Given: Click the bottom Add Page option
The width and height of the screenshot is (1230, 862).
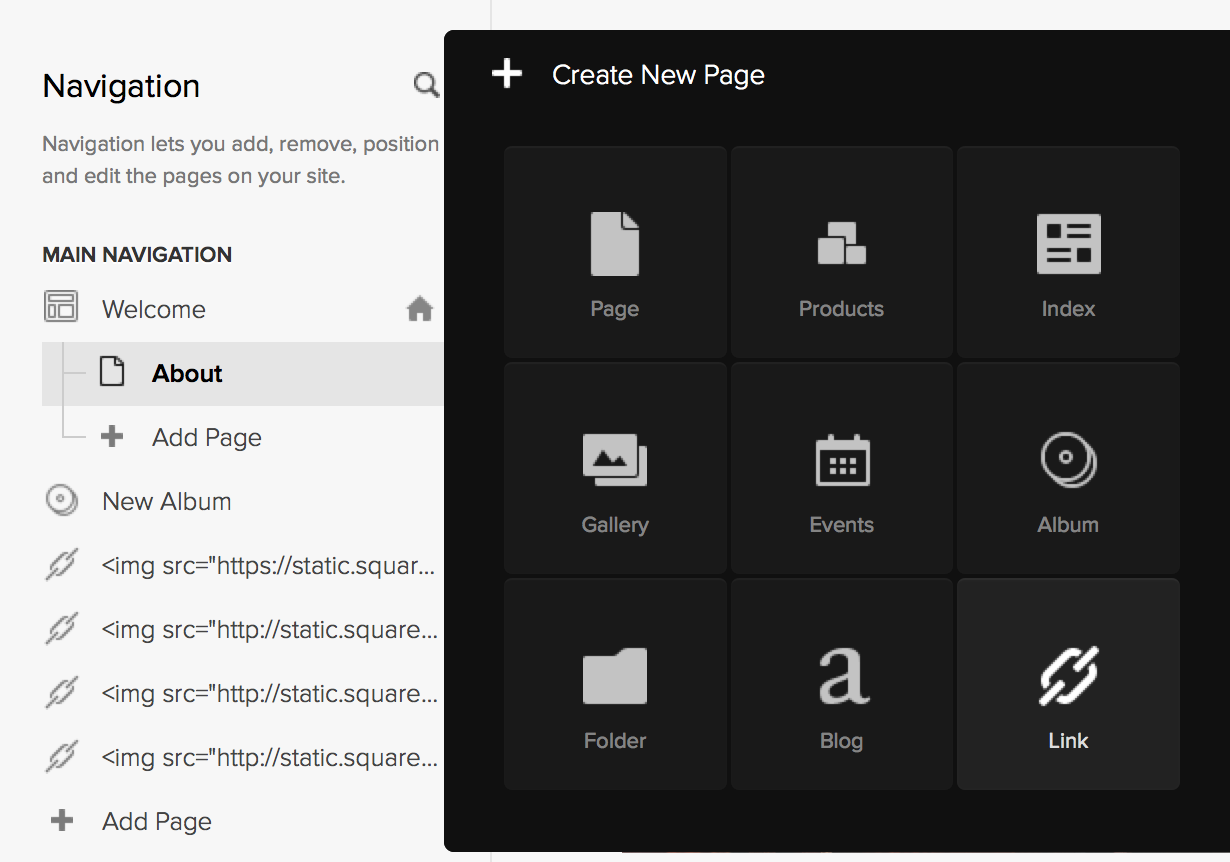Looking at the screenshot, I should pyautogui.click(x=156, y=821).
